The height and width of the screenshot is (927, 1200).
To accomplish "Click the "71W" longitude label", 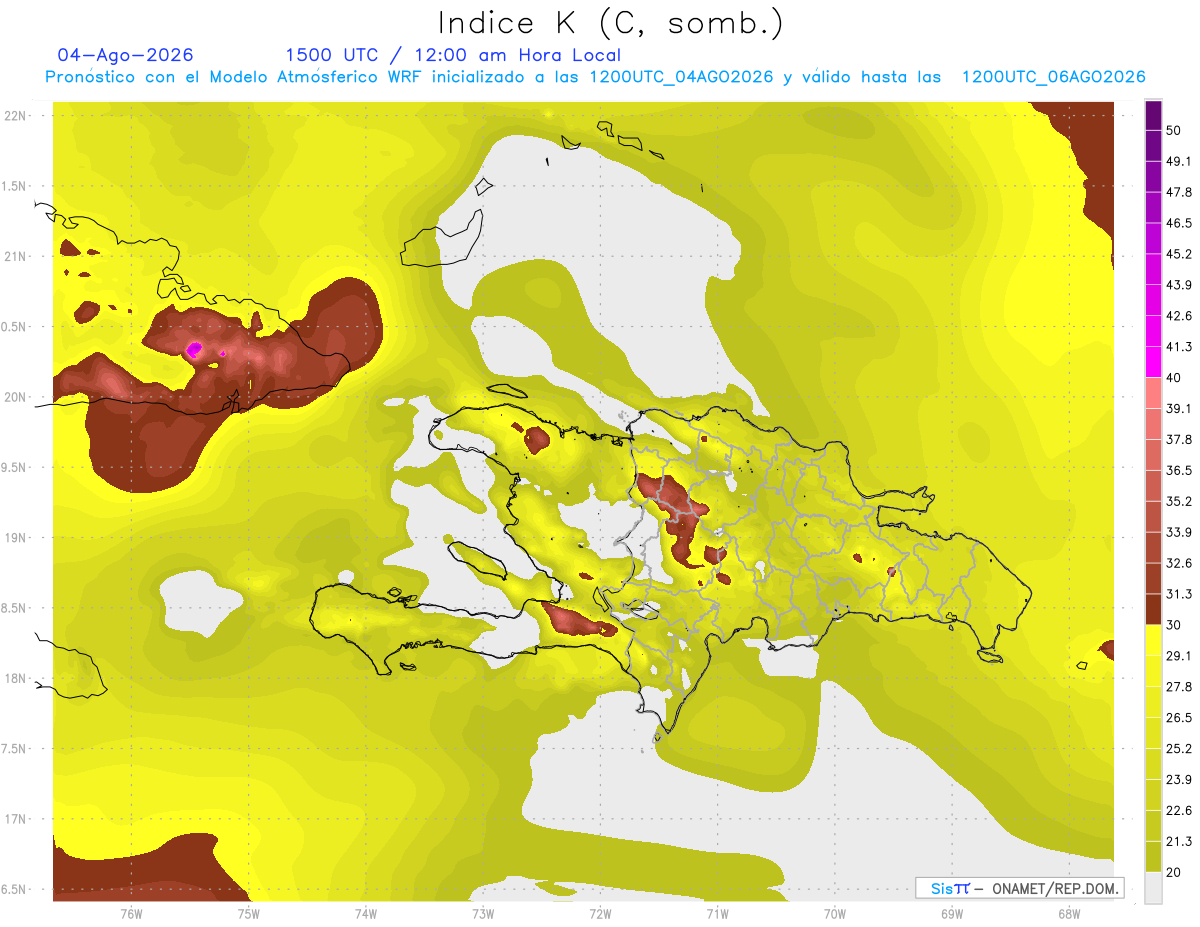I will click(717, 914).
